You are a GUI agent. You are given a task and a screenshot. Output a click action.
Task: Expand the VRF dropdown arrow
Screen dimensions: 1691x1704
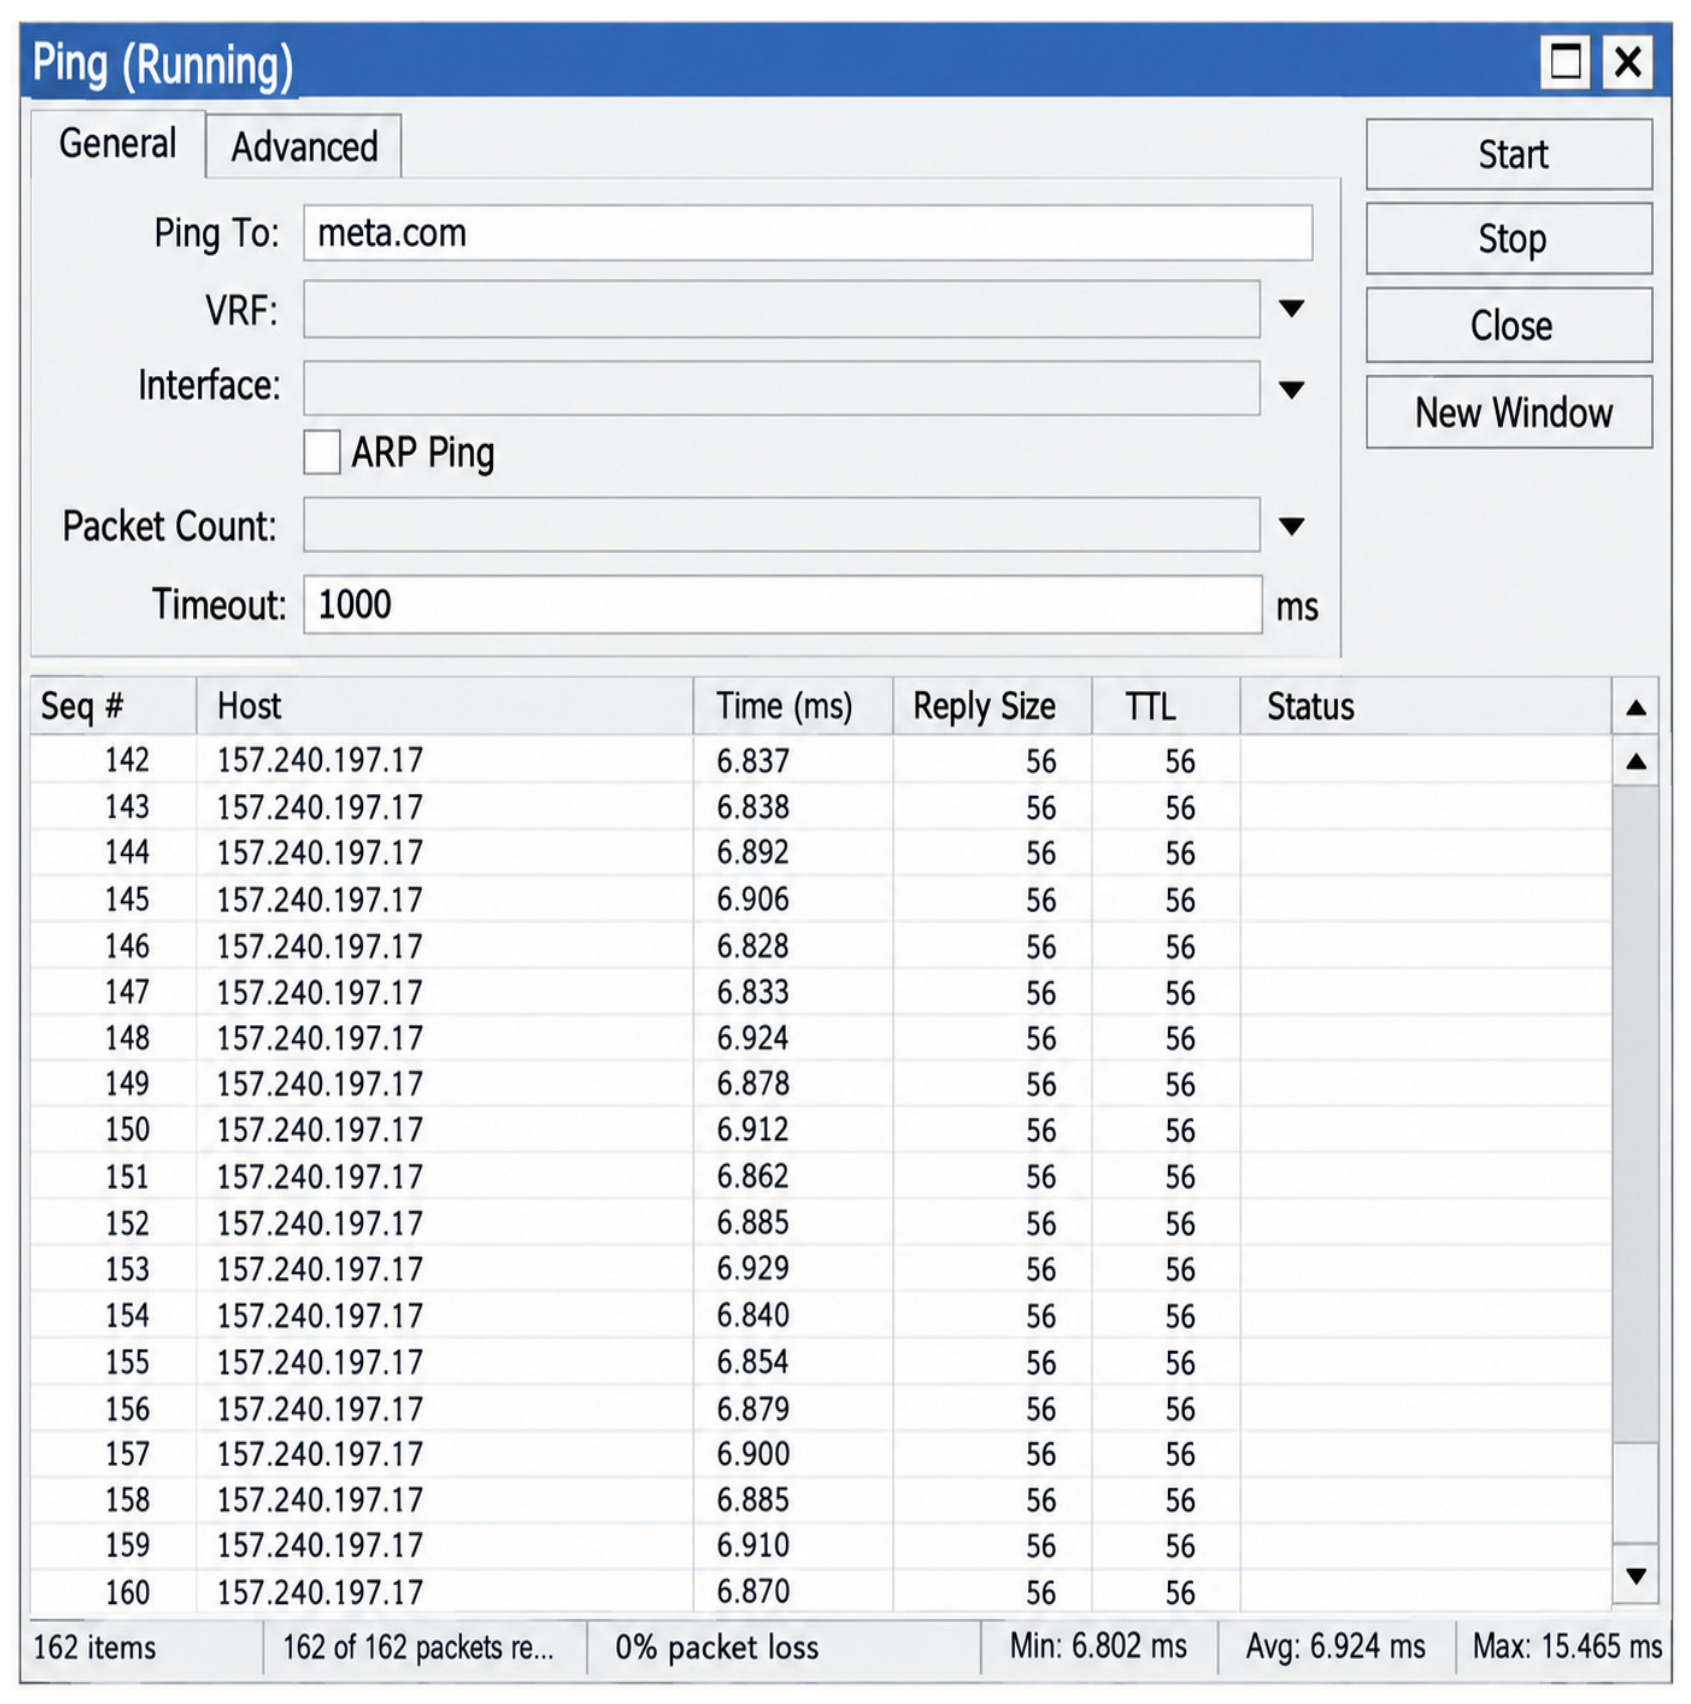pyautogui.click(x=1291, y=309)
